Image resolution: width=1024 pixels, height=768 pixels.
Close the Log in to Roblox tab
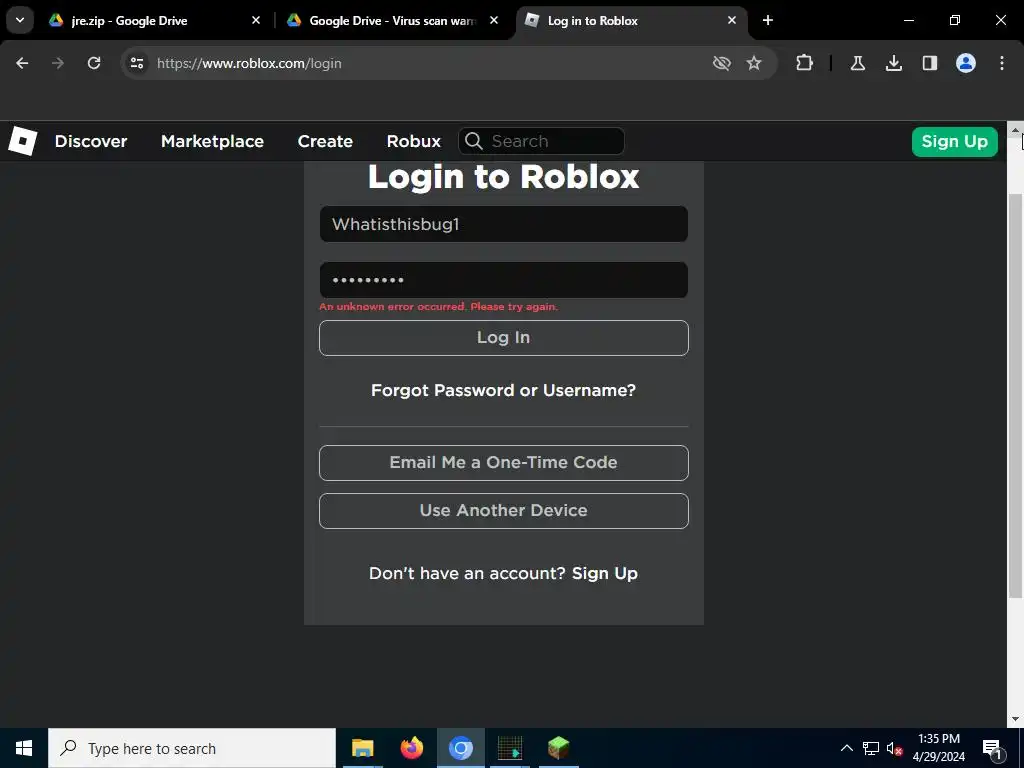click(x=732, y=20)
